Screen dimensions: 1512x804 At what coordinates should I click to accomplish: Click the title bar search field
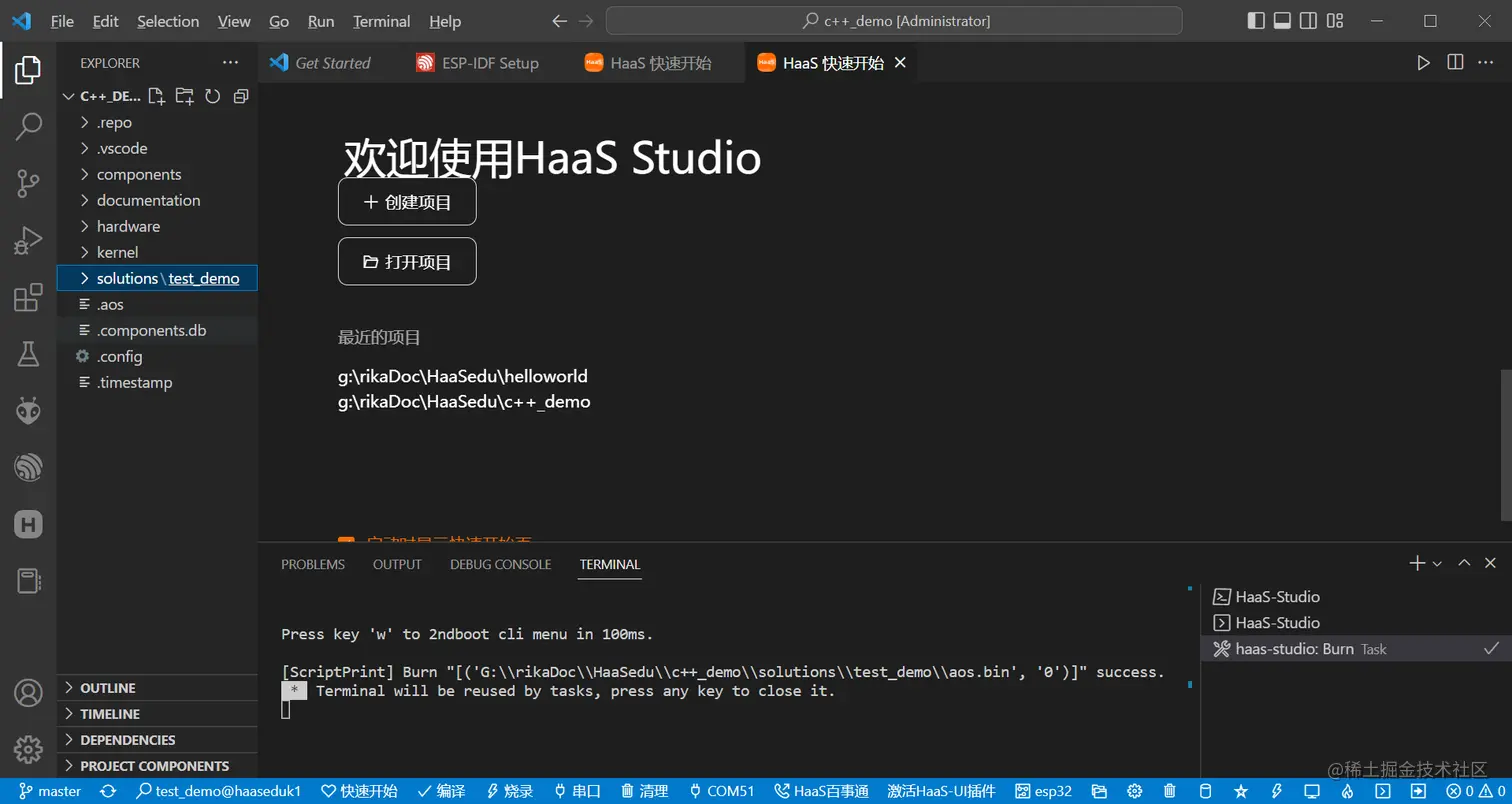[x=894, y=21]
